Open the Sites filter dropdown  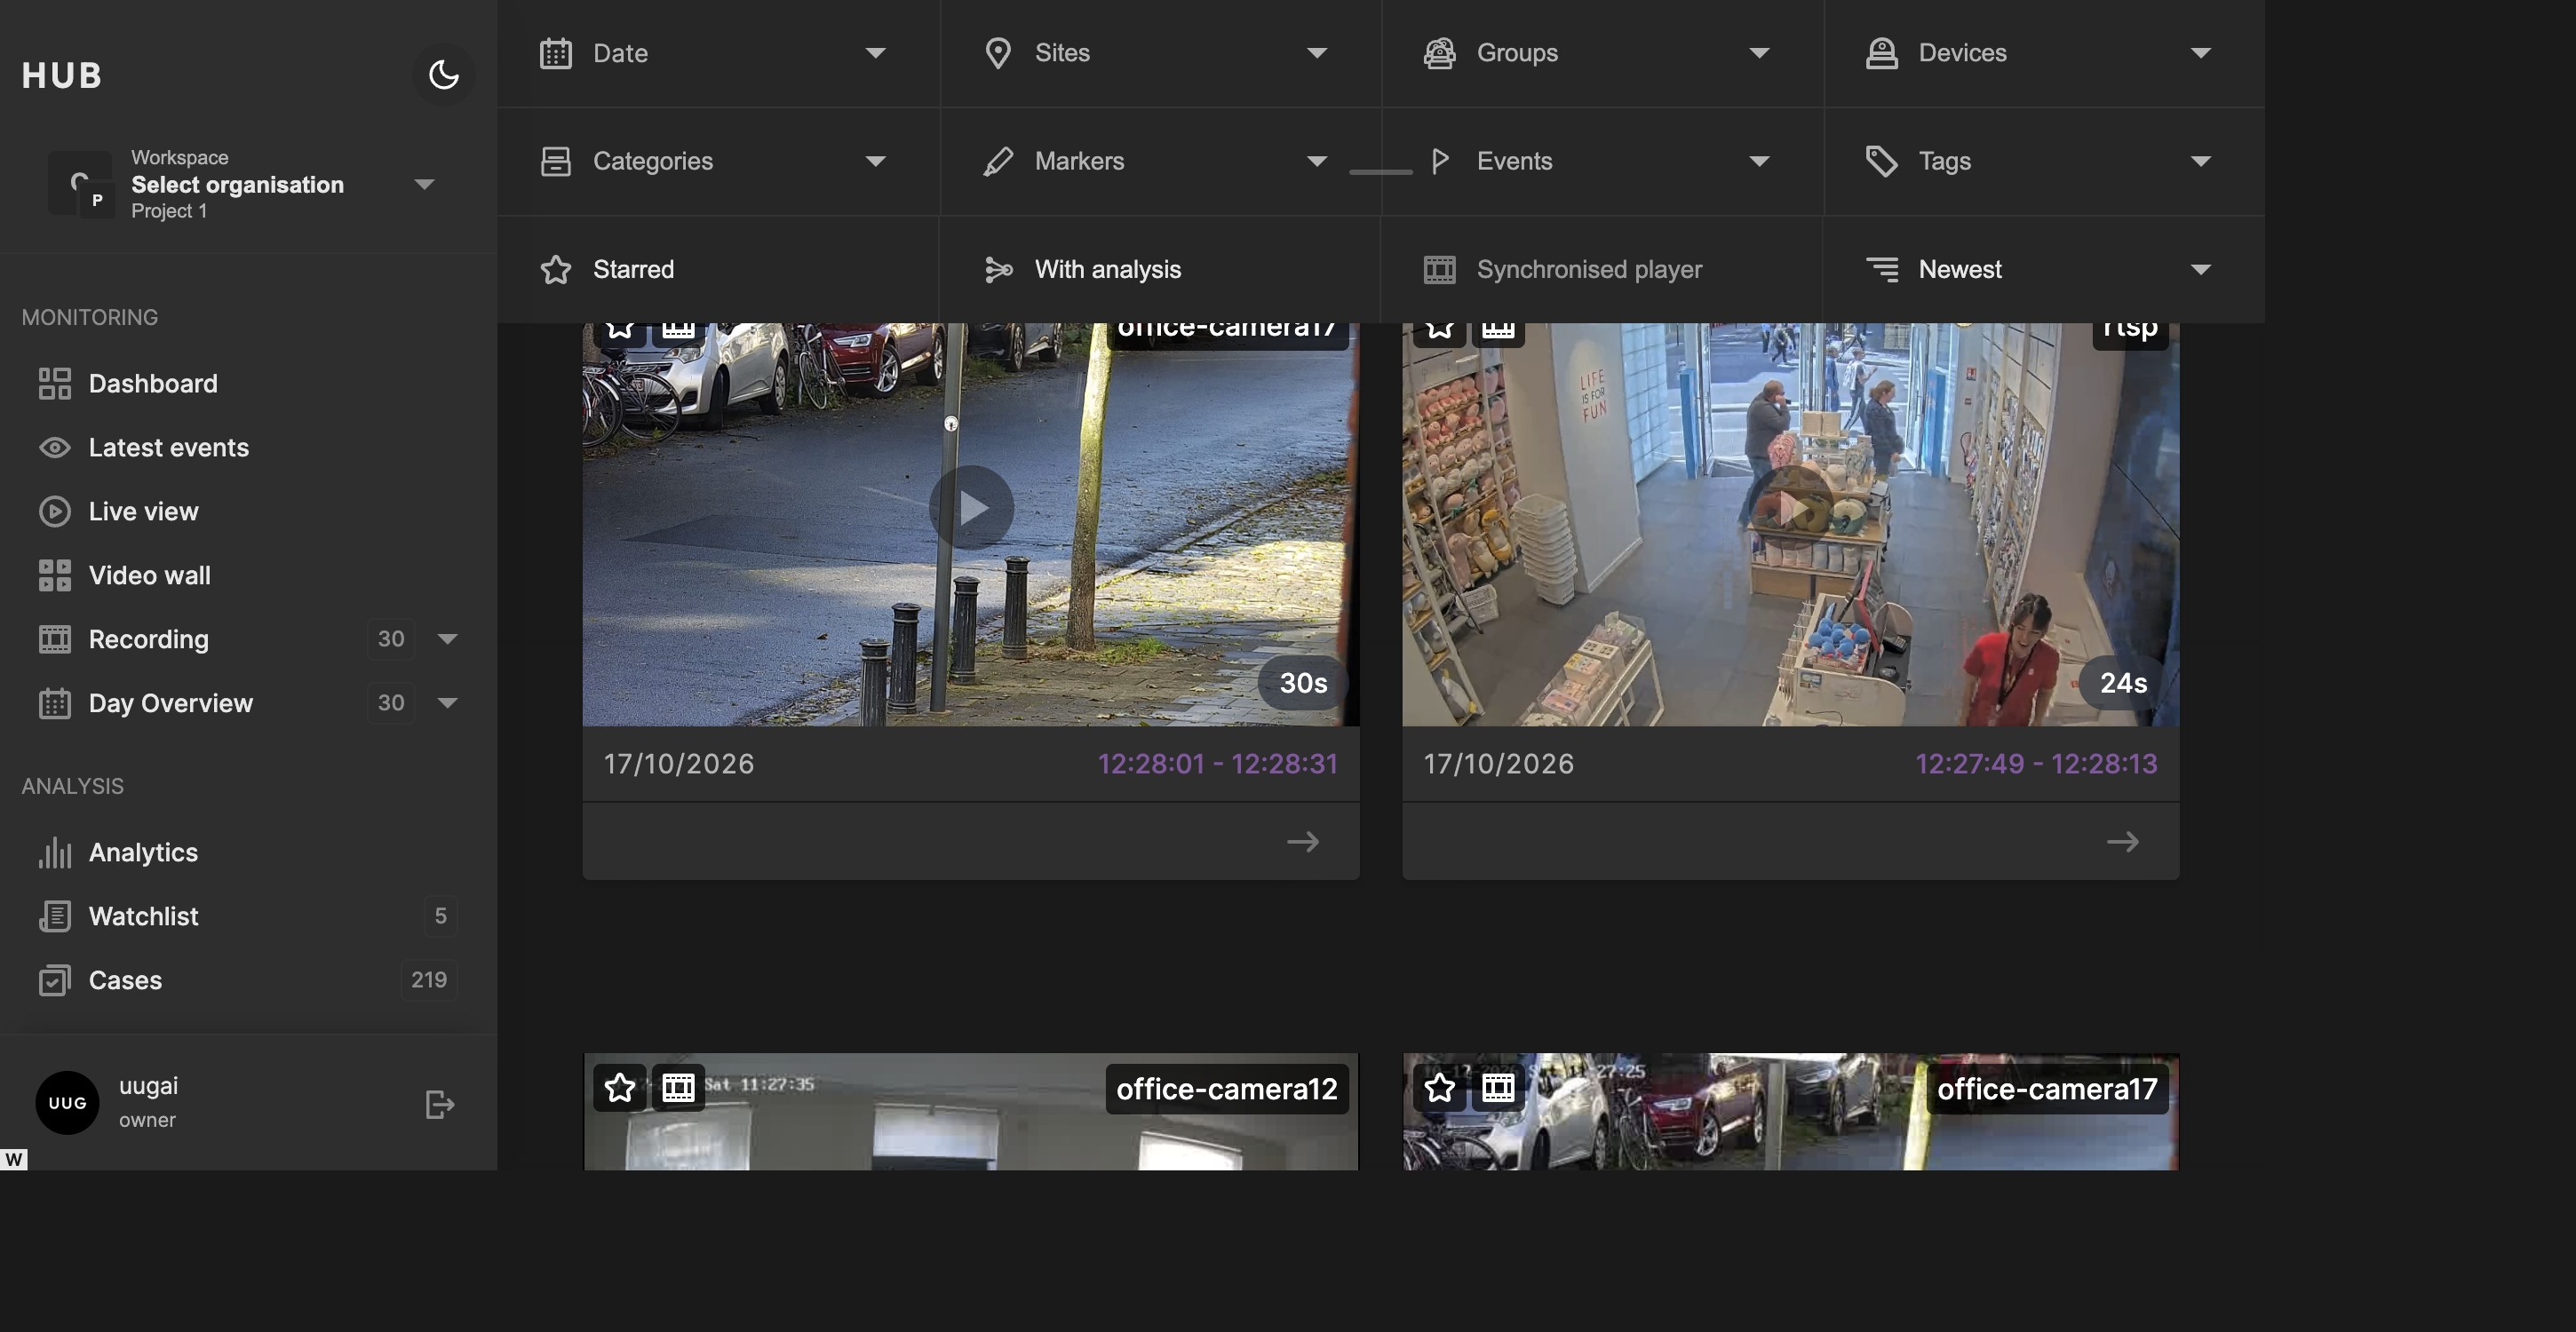tap(1160, 53)
